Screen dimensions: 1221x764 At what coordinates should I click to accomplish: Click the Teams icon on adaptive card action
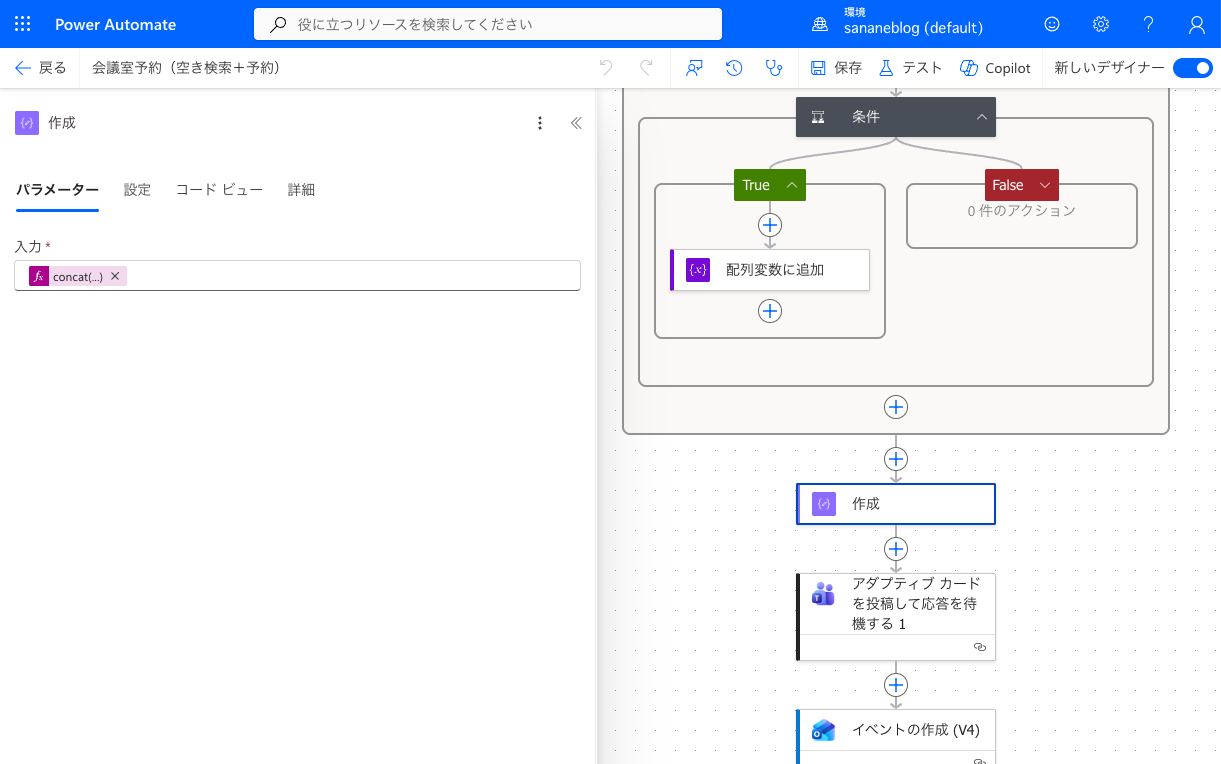click(x=823, y=594)
